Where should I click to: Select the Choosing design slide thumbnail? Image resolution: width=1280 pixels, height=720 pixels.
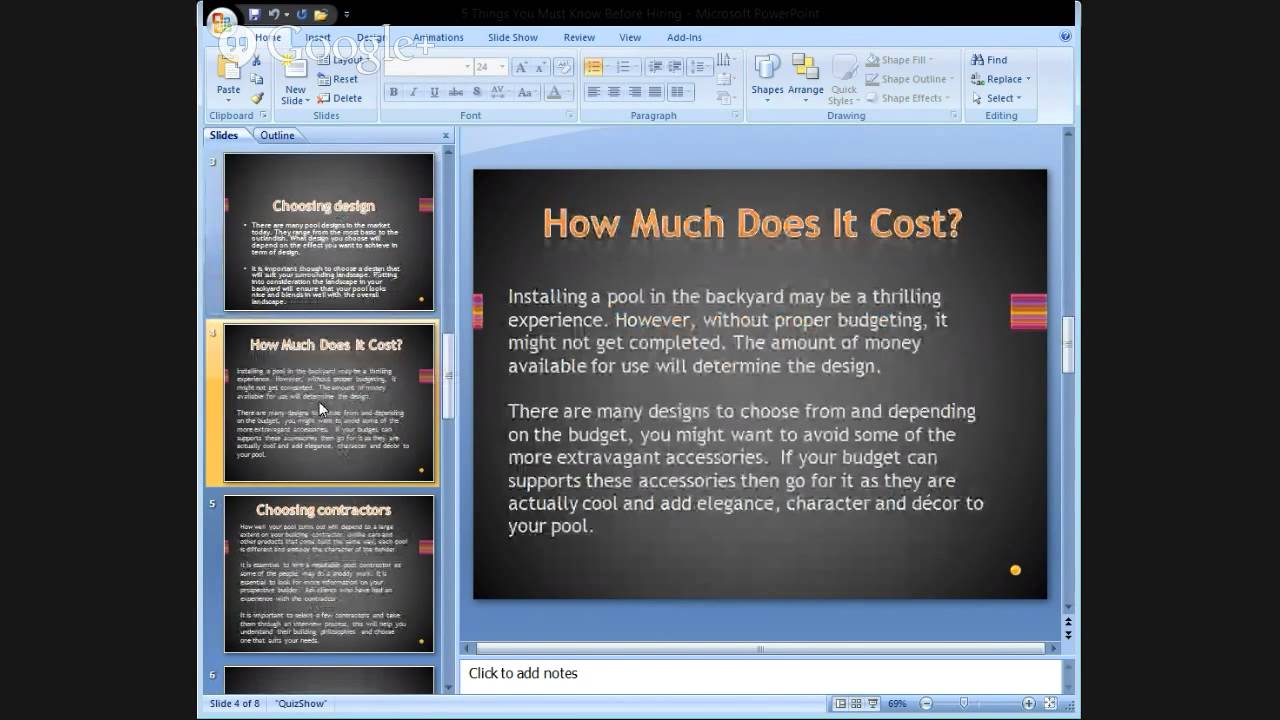[x=329, y=231]
